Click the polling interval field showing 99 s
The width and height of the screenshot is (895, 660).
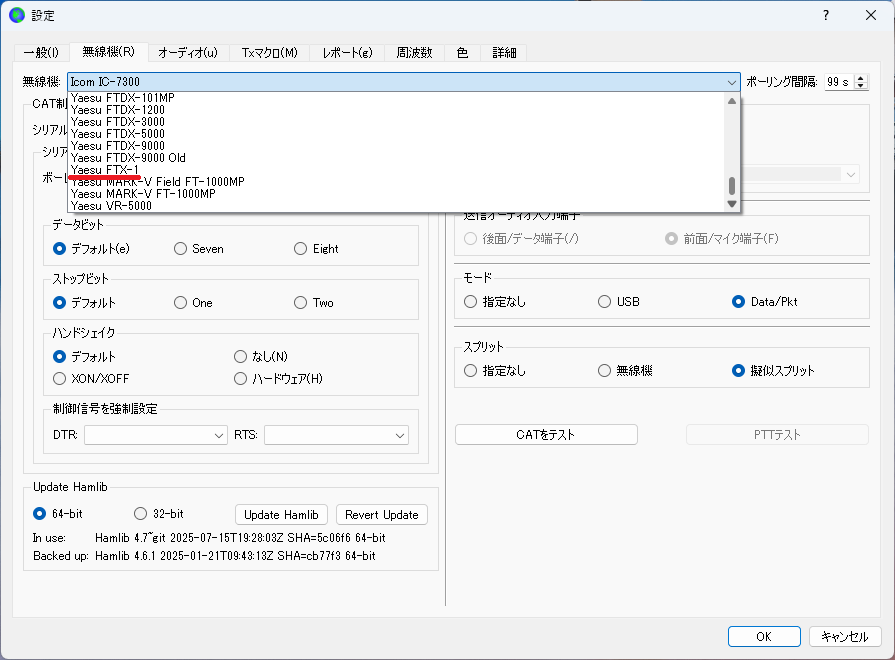(x=839, y=82)
